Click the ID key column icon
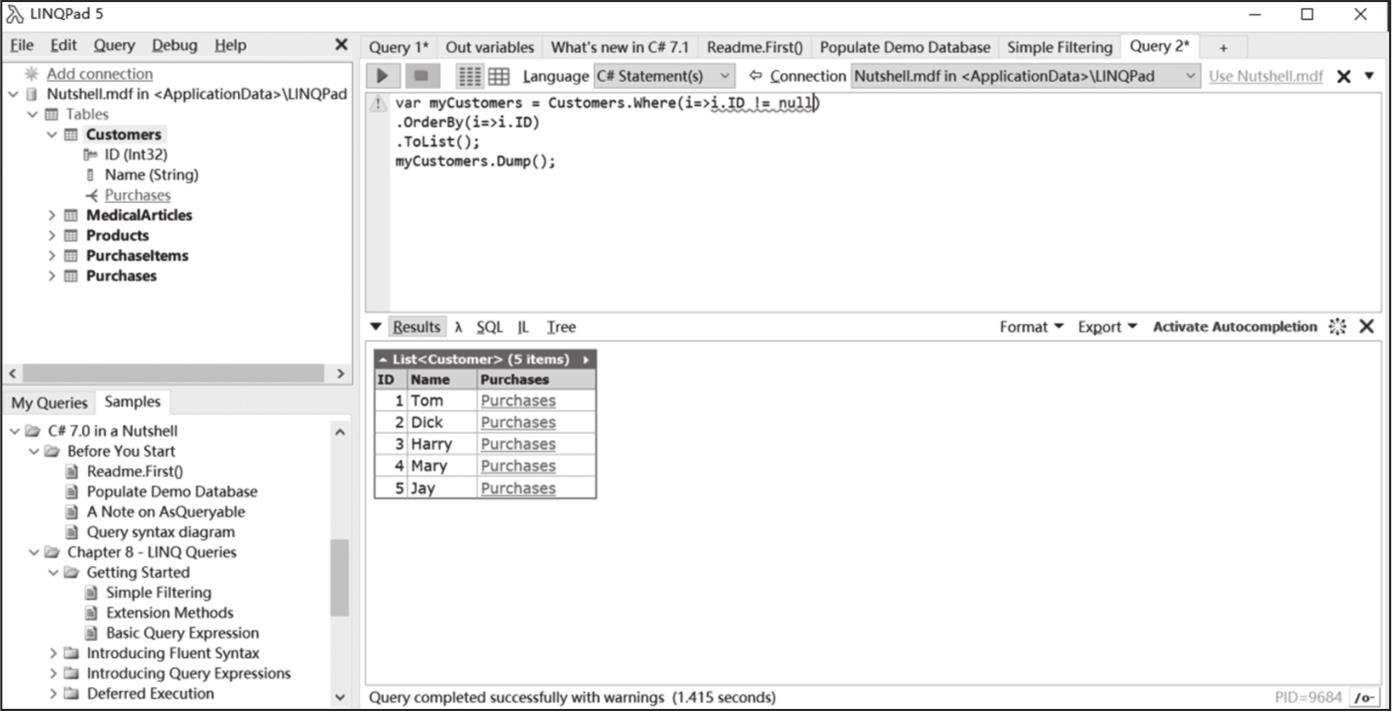Screen dimensions: 1392x712 91,154
